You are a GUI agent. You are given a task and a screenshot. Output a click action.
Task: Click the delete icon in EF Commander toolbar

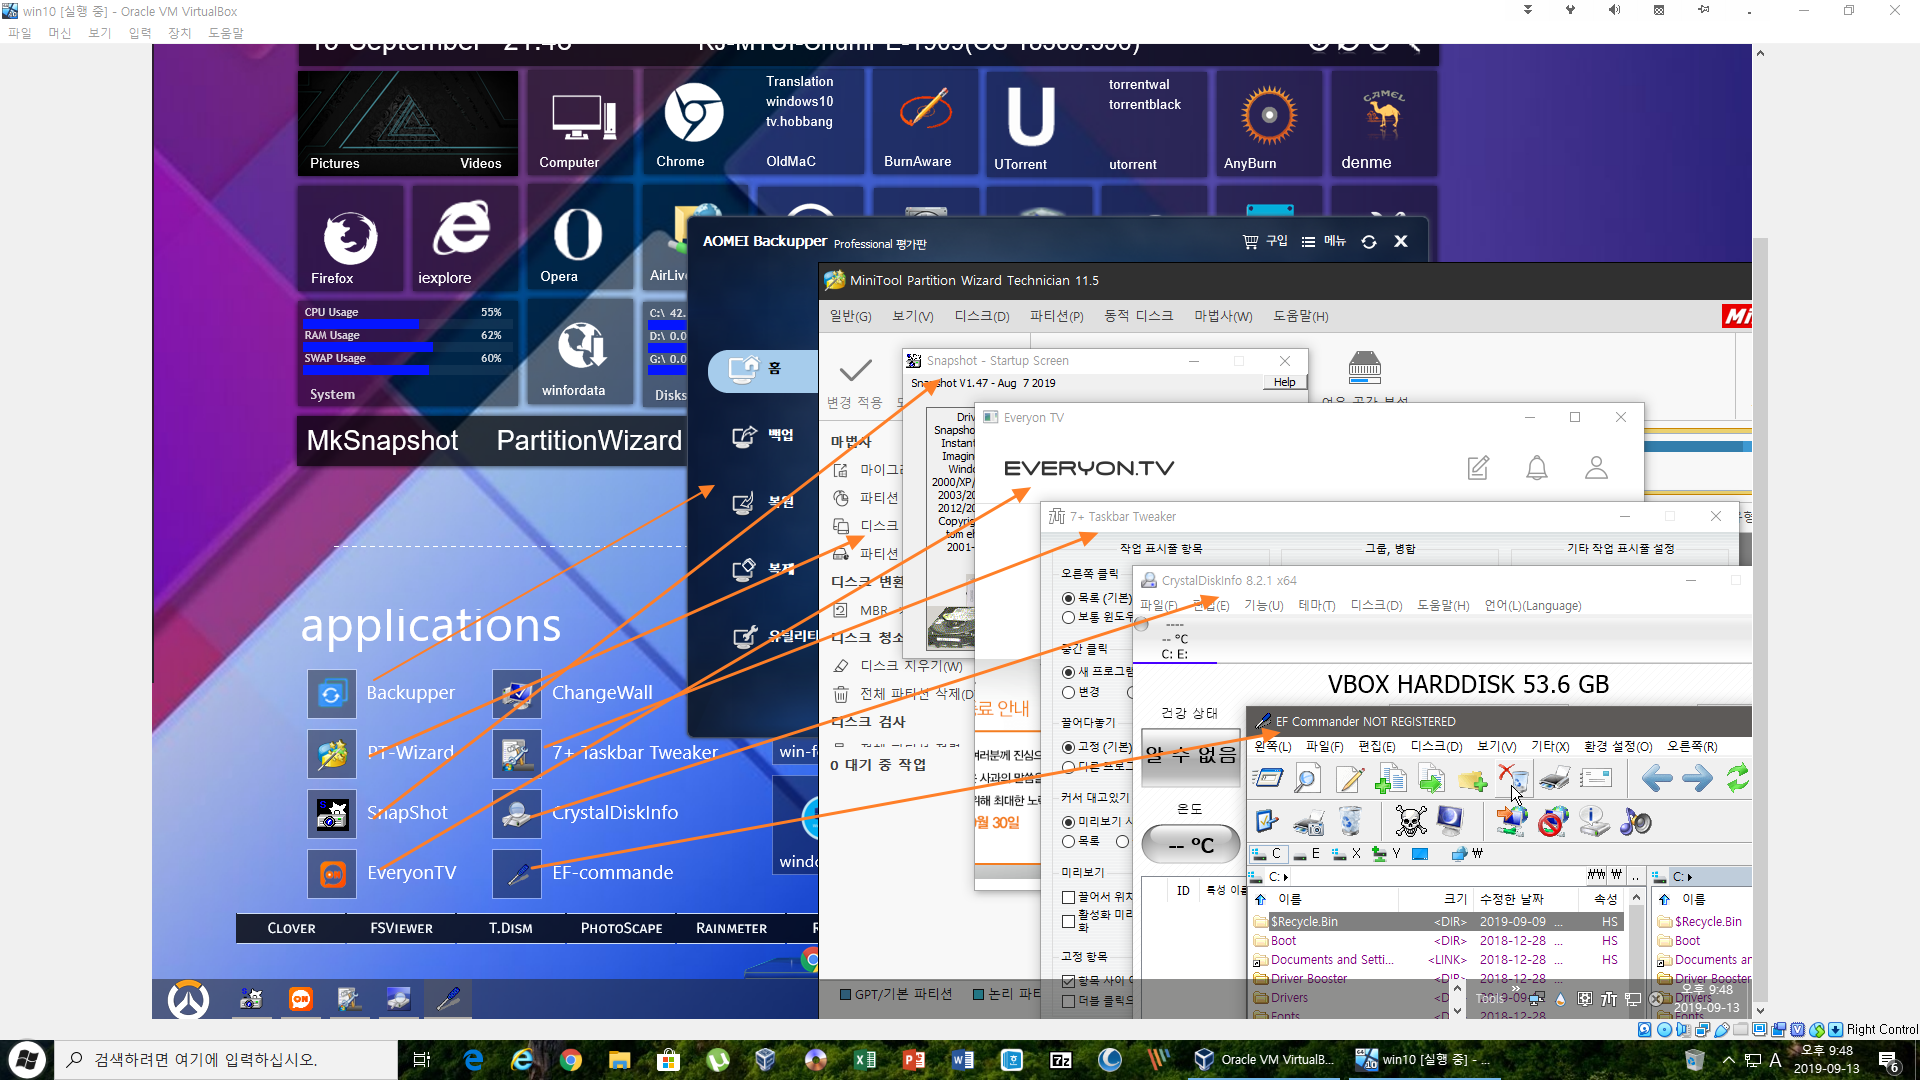pyautogui.click(x=1513, y=778)
